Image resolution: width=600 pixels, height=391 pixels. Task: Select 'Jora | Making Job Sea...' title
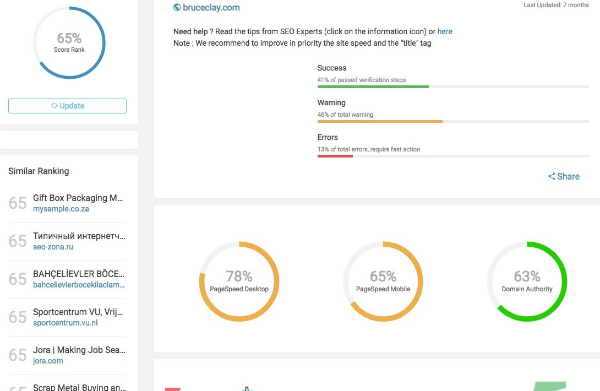[79, 350]
